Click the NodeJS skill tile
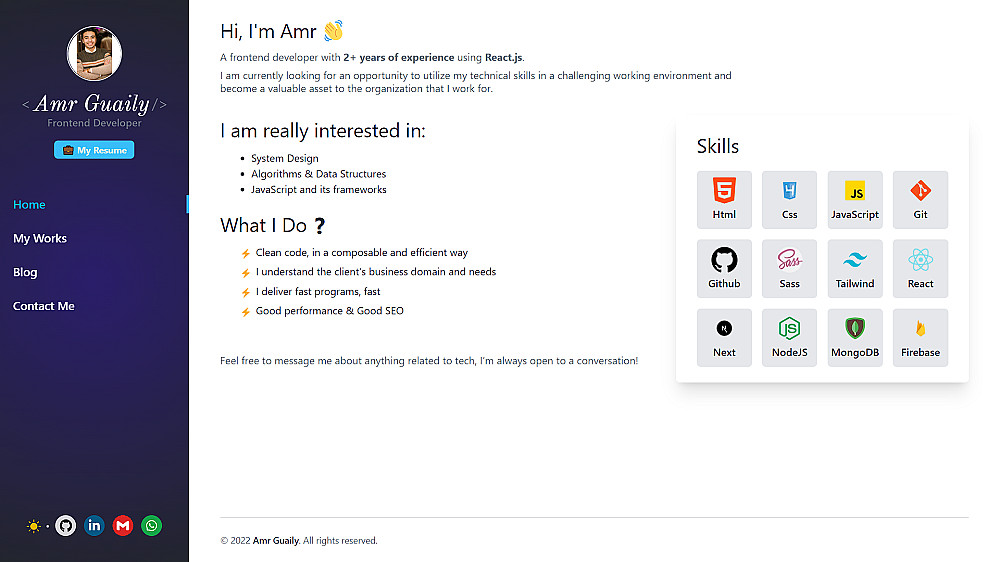The height and width of the screenshot is (562, 1000). point(789,337)
